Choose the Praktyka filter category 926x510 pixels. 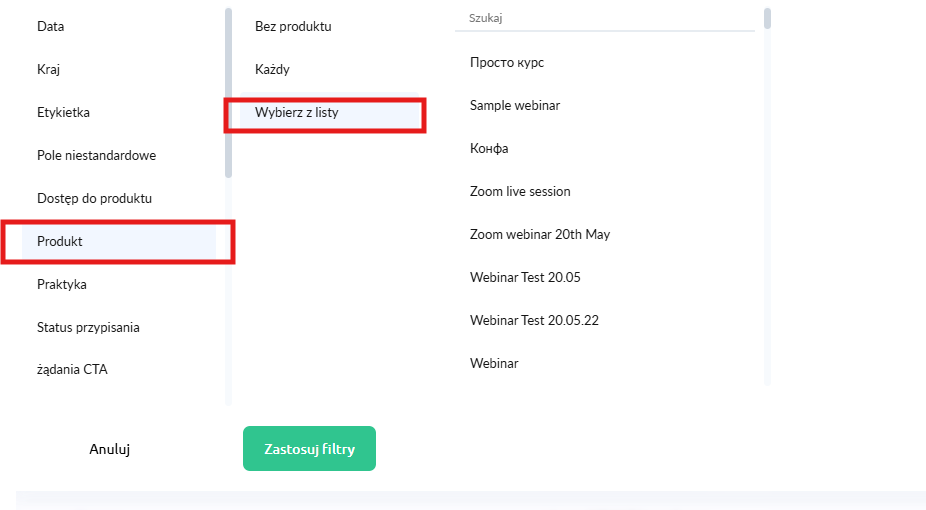(x=62, y=285)
